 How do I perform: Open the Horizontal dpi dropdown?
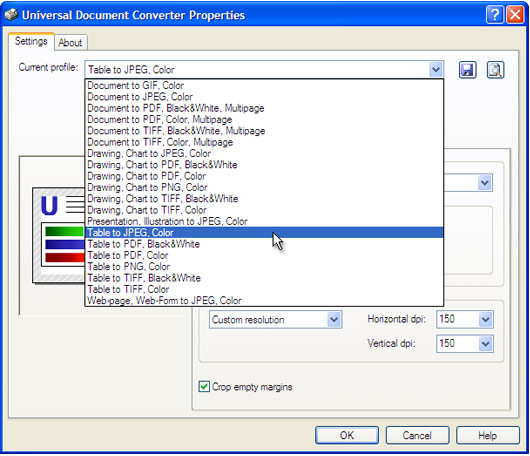click(485, 319)
